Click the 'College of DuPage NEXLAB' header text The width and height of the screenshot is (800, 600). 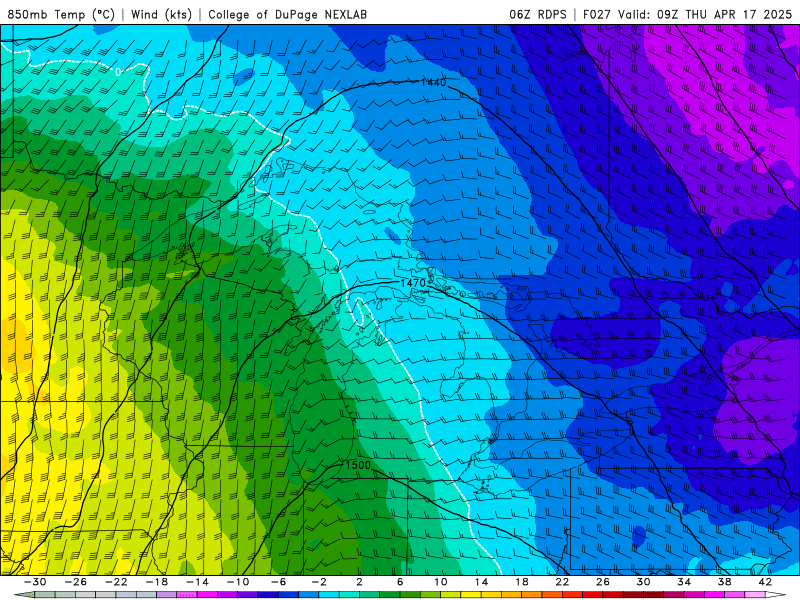tap(287, 14)
